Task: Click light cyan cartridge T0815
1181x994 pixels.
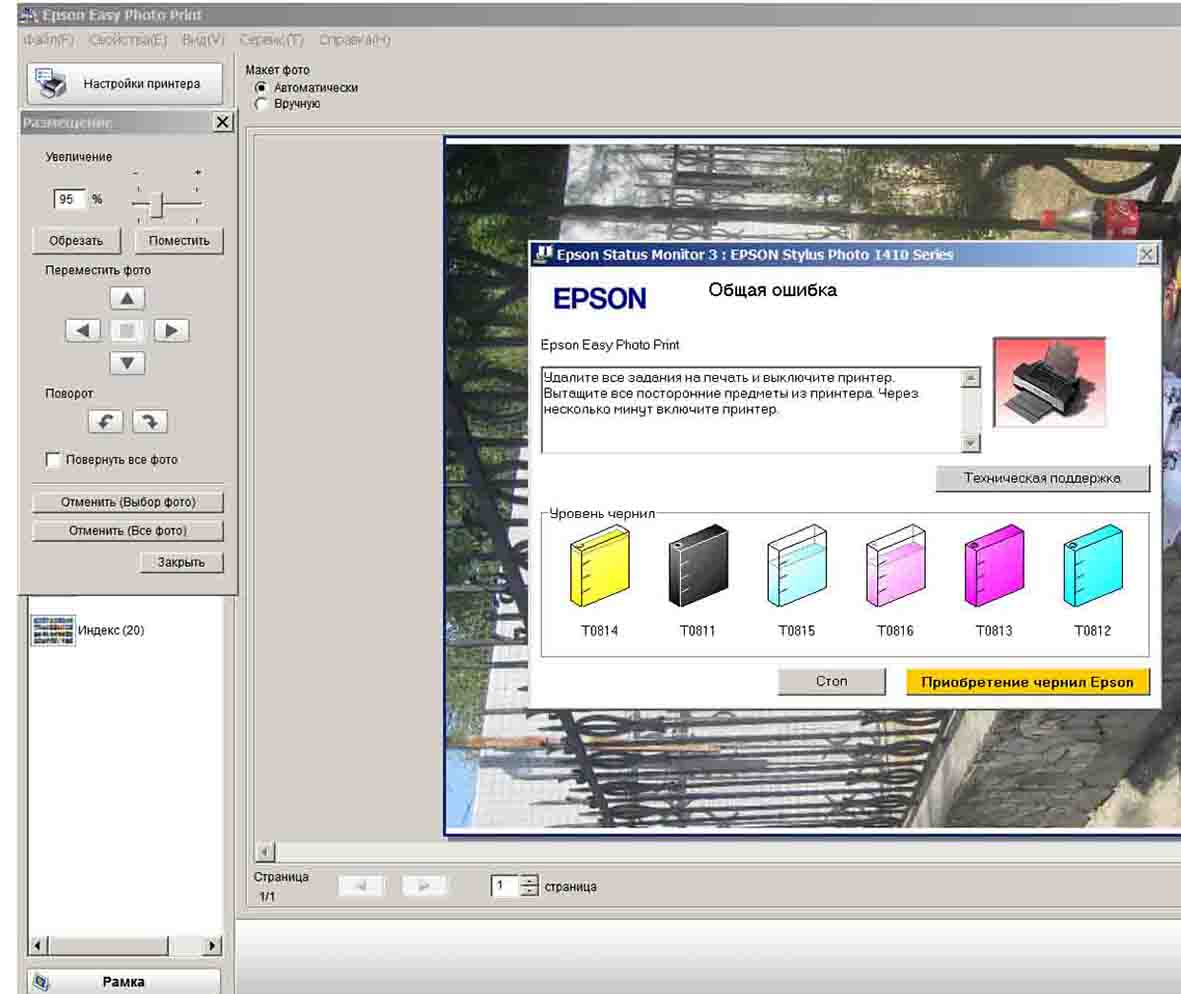Action: [x=797, y=566]
